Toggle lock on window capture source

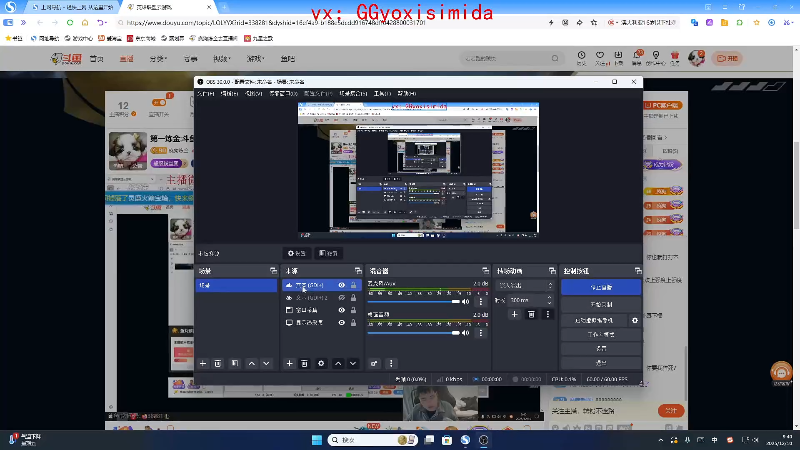coord(353,310)
